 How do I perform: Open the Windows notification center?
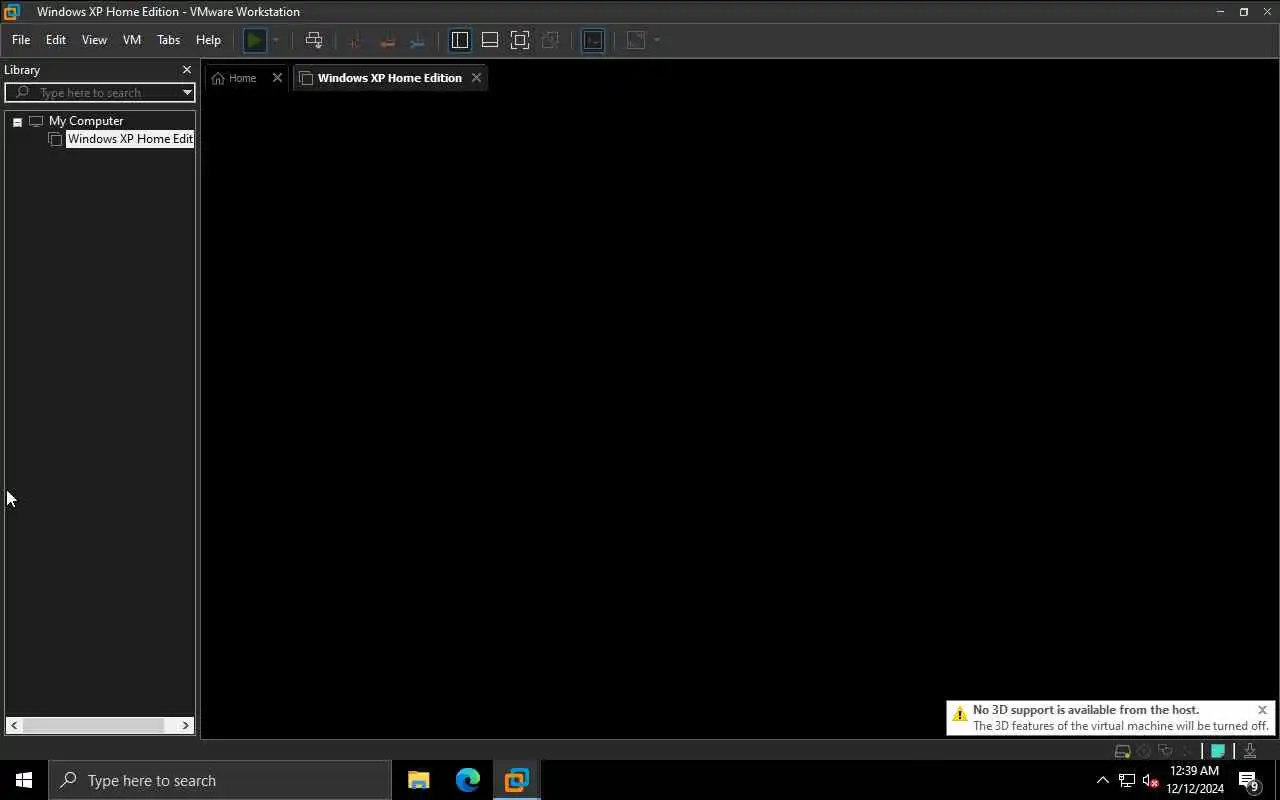[1249, 780]
